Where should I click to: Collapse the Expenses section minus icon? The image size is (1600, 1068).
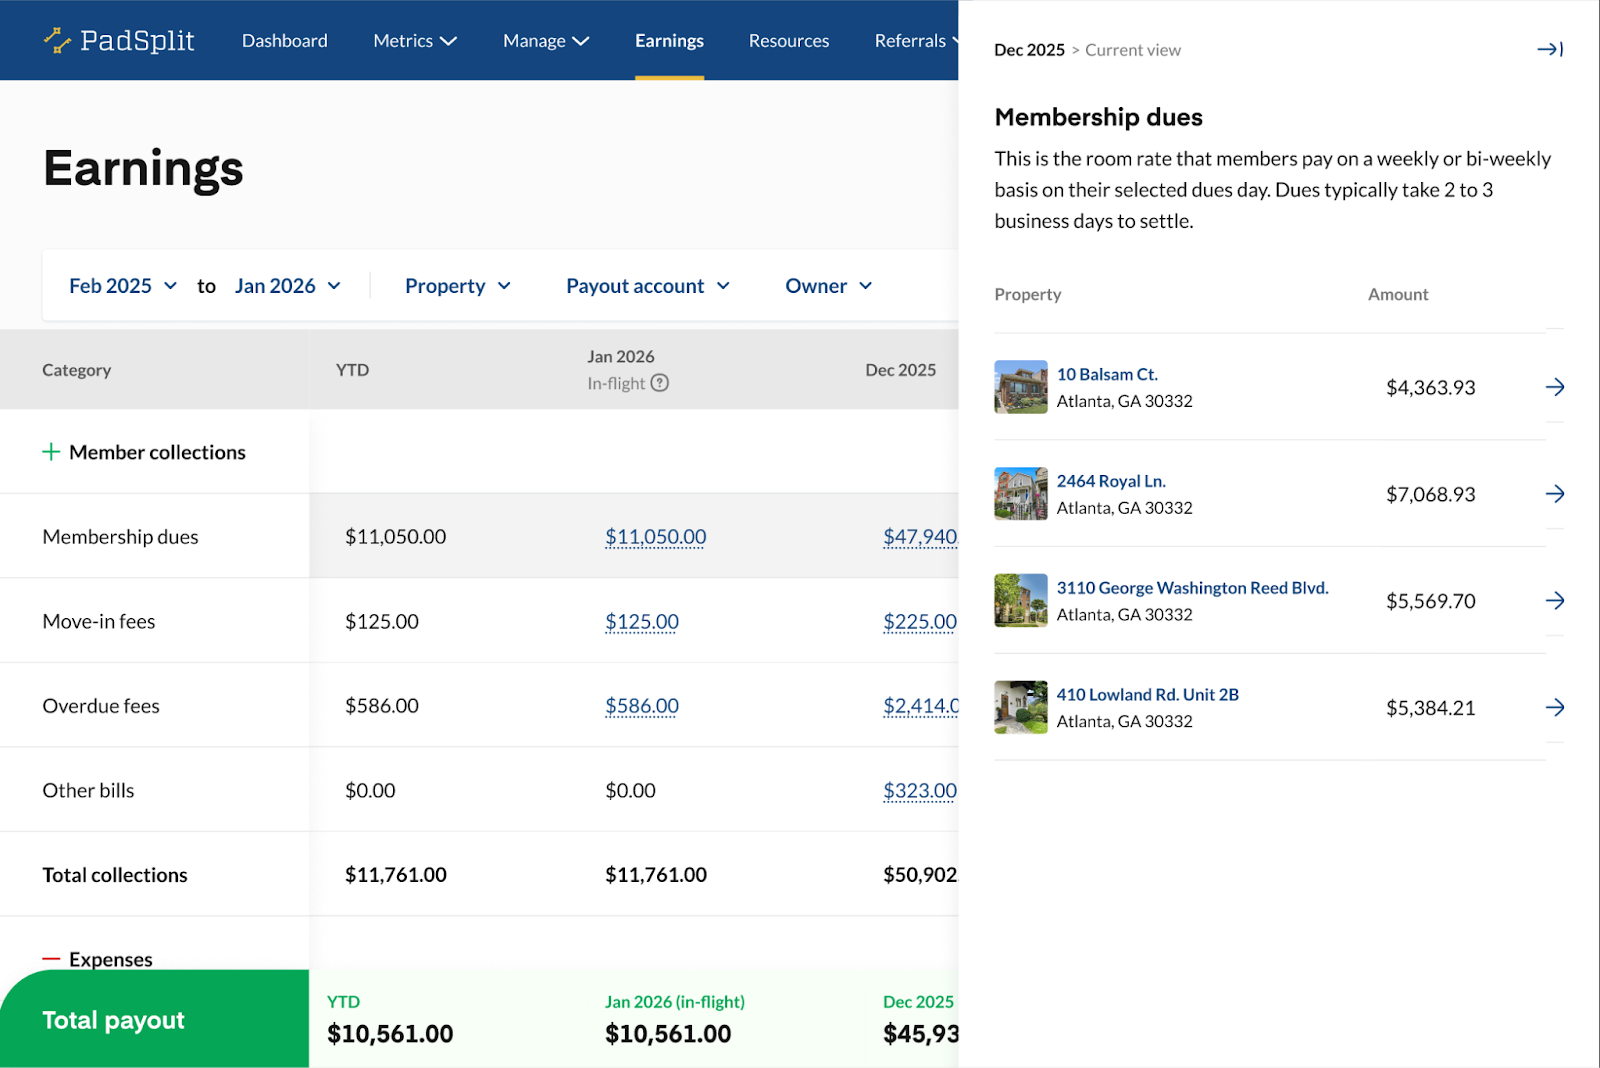[x=51, y=959]
